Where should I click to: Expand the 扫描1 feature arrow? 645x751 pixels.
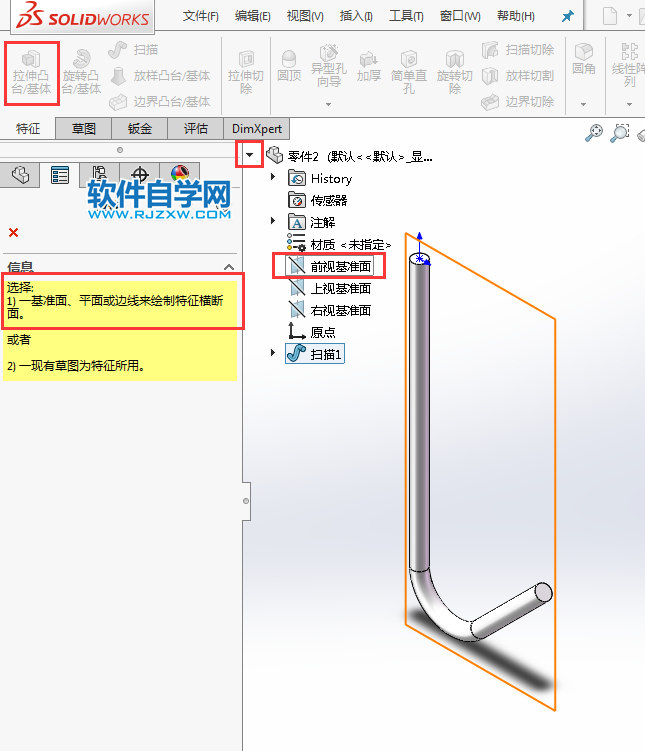click(272, 353)
